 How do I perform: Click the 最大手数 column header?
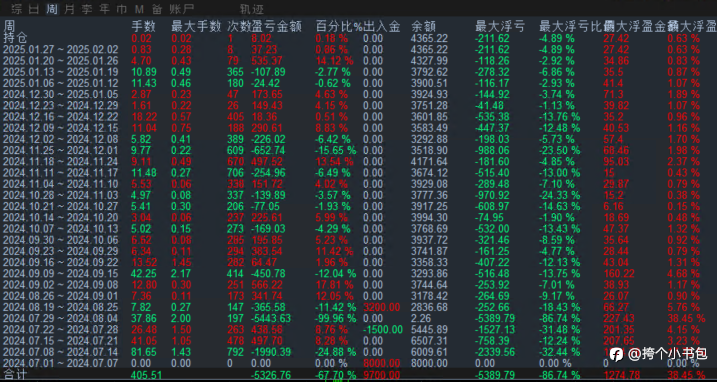click(196, 26)
